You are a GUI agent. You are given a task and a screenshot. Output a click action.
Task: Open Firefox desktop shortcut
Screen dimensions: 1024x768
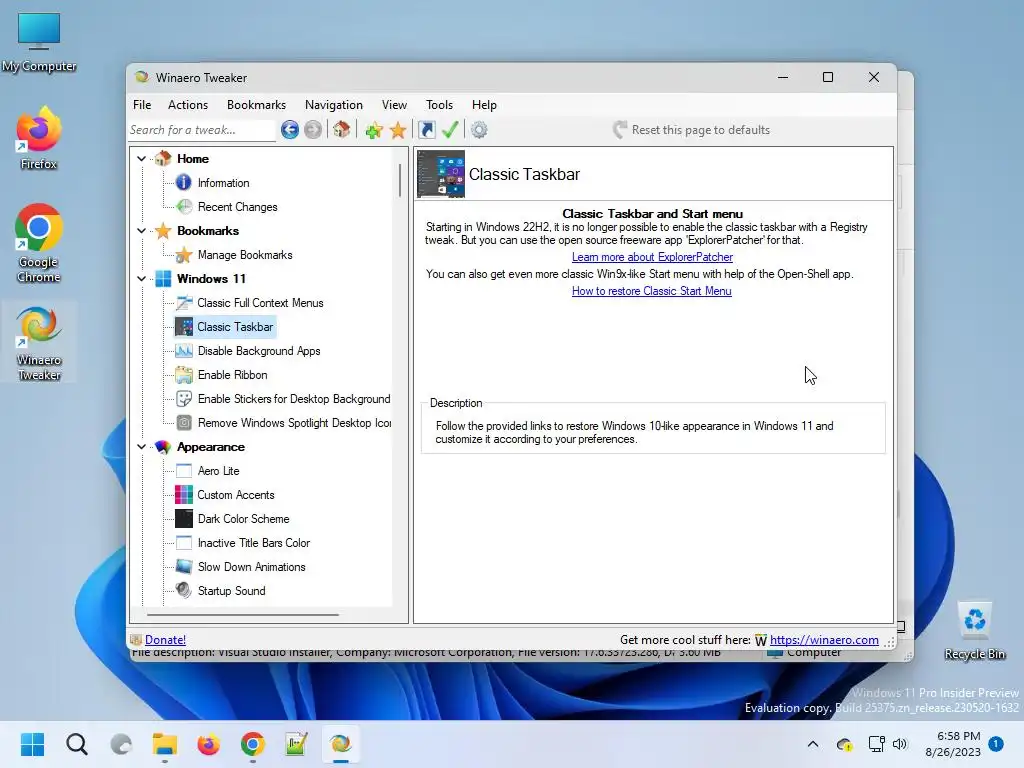39,138
